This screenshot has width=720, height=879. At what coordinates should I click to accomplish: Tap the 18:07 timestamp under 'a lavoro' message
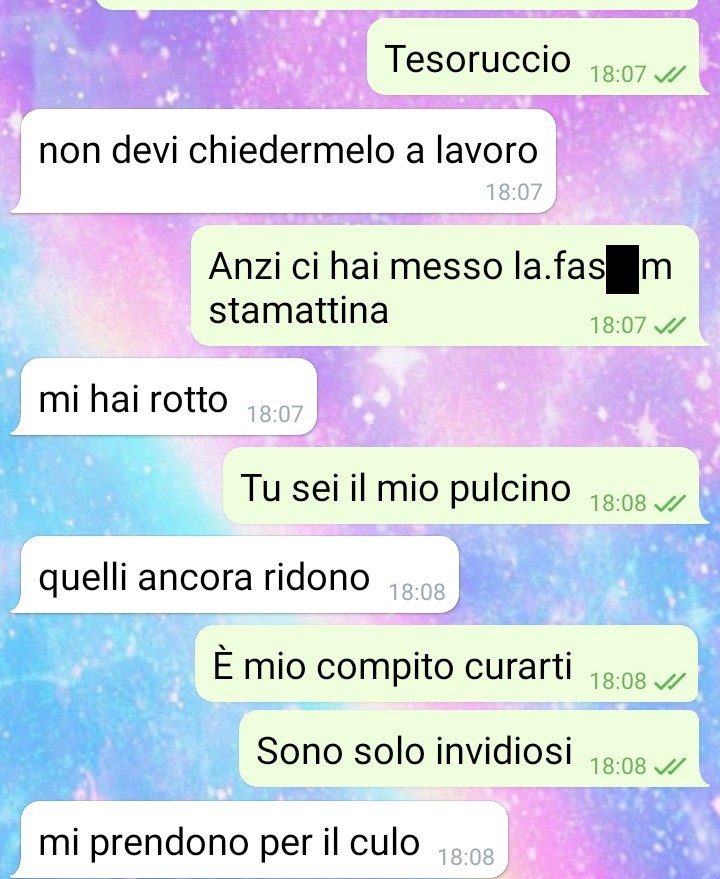pos(514,192)
